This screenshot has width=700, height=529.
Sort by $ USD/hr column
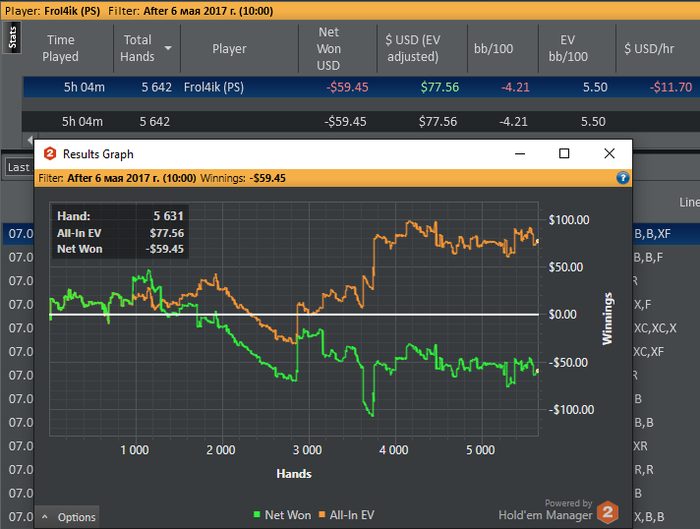pos(655,48)
